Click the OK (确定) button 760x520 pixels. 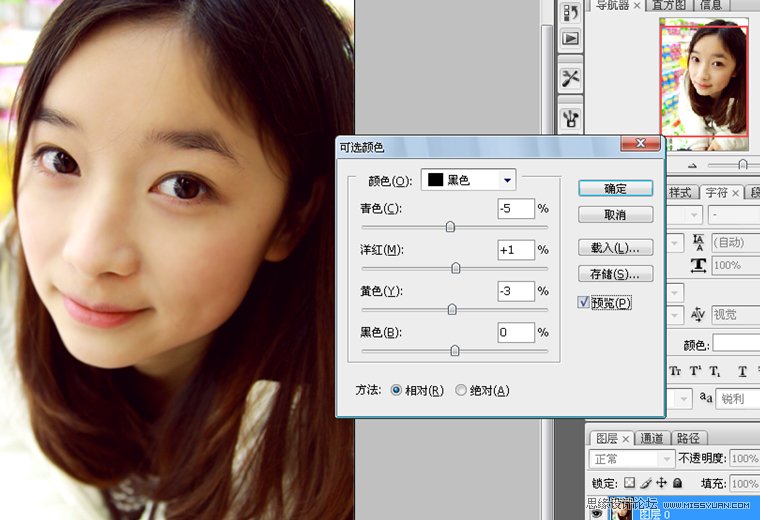point(616,189)
